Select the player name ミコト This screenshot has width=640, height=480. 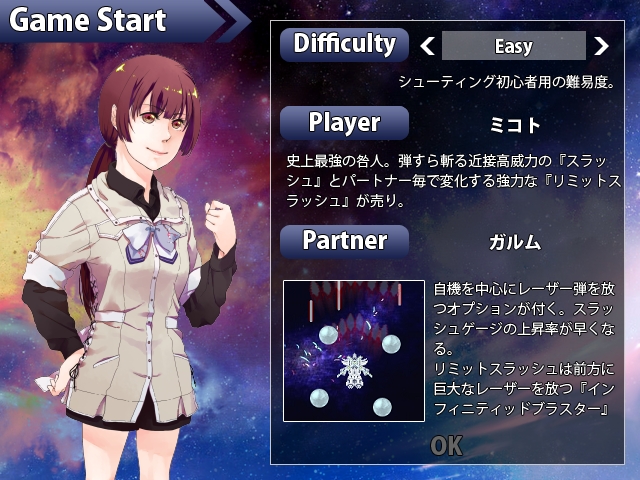click(515, 125)
